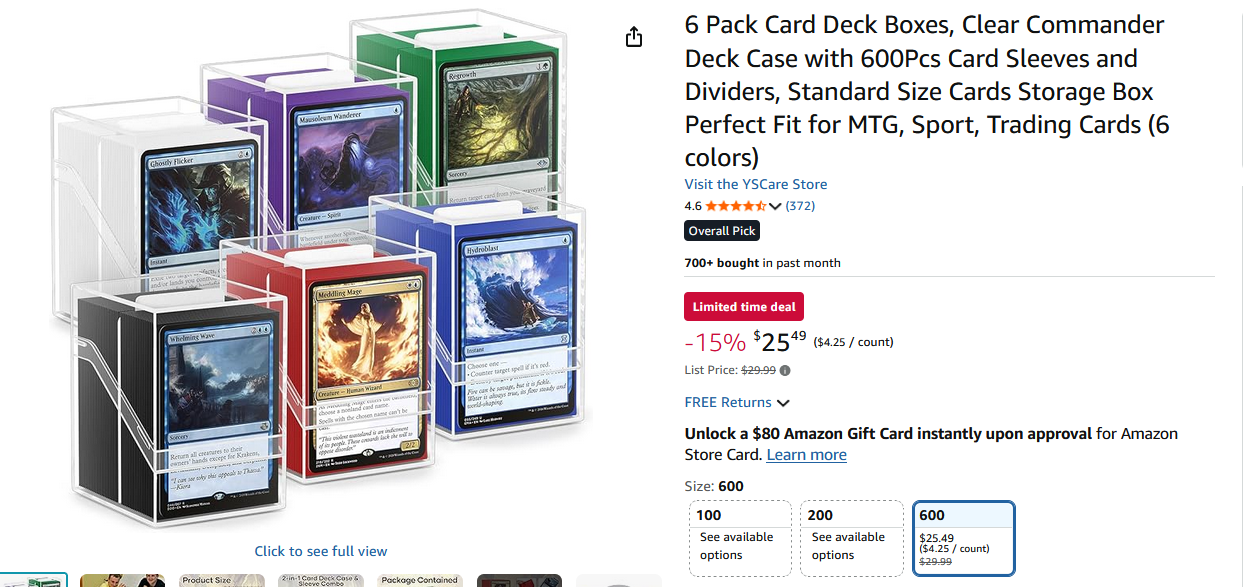Click the share icon above the product image

(633, 37)
